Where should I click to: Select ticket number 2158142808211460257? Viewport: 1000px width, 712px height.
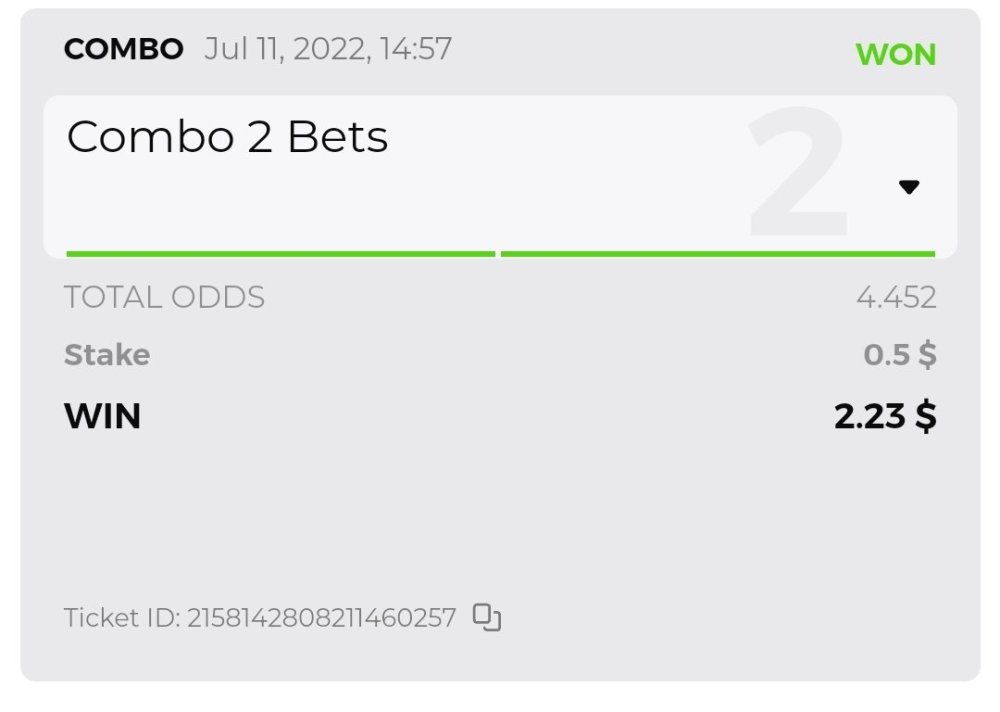(321, 618)
